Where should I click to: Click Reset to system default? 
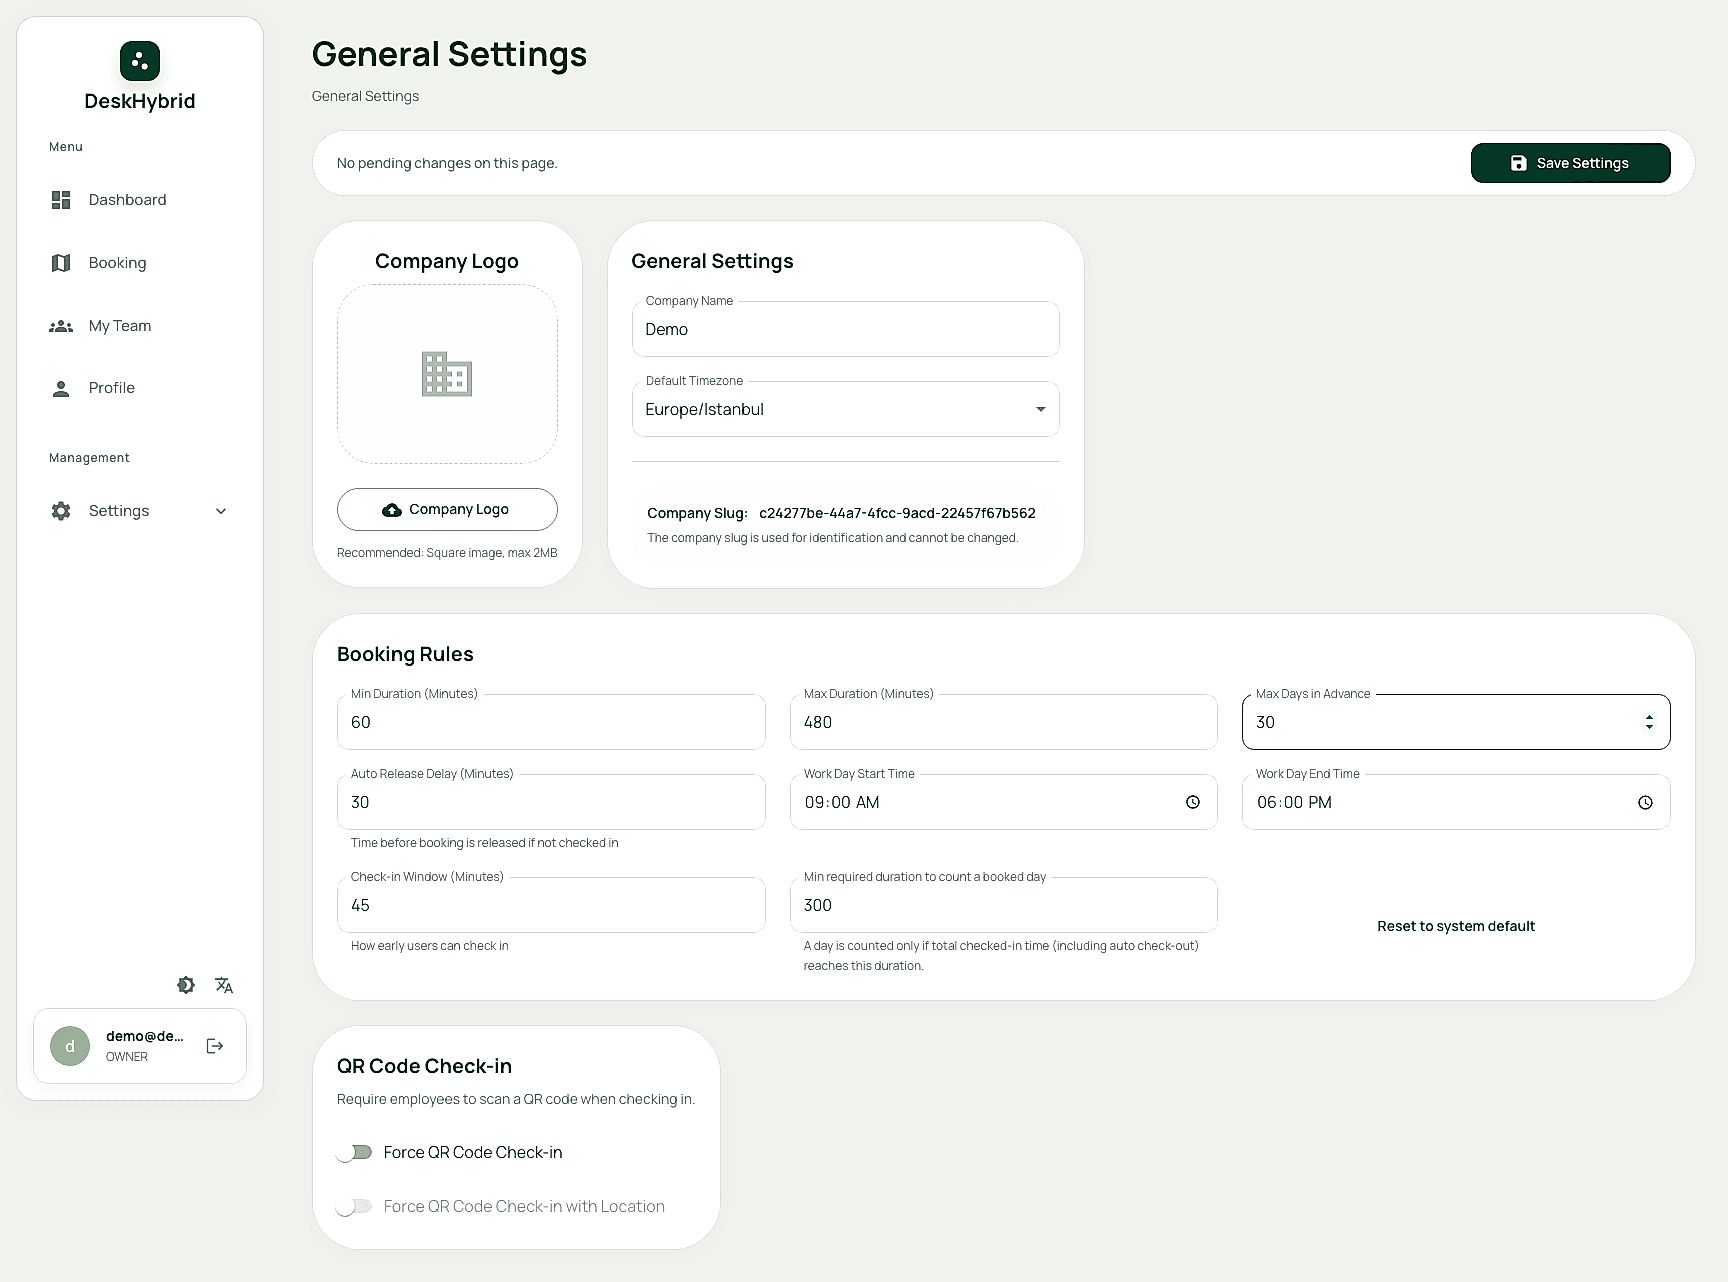(x=1456, y=925)
